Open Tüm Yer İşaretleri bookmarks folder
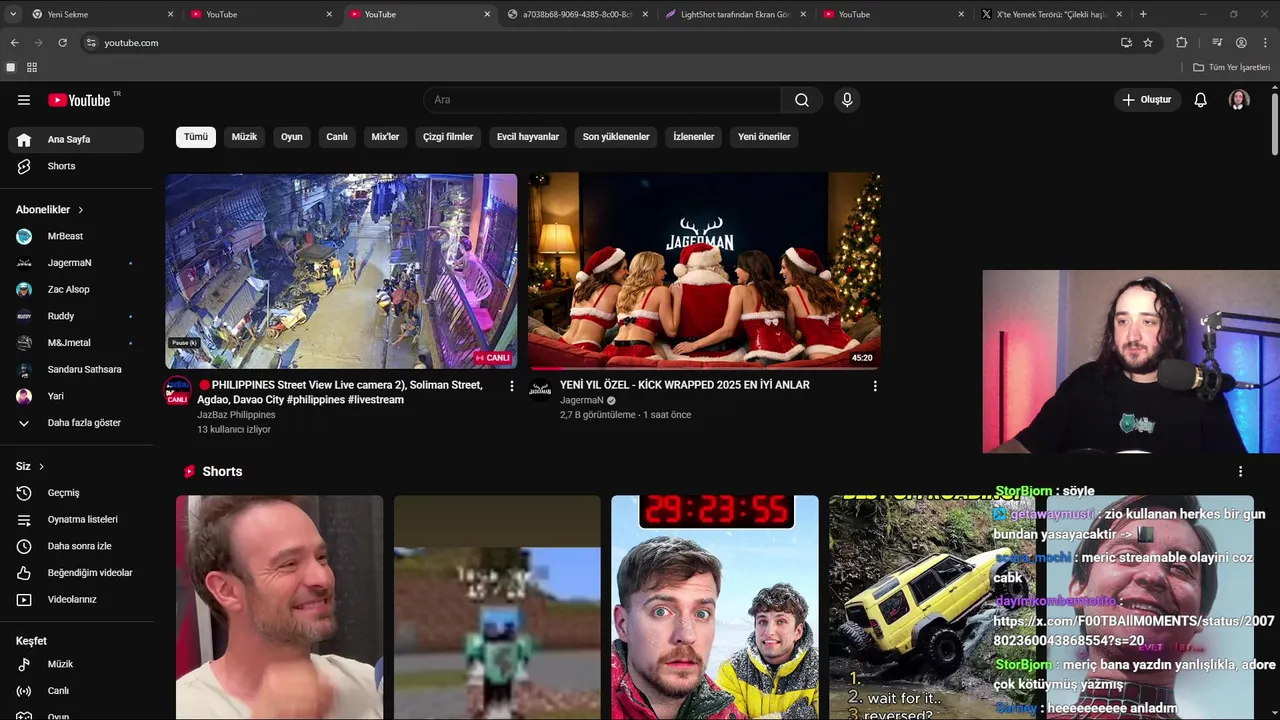Screen dimensions: 1280x720 1231,67
